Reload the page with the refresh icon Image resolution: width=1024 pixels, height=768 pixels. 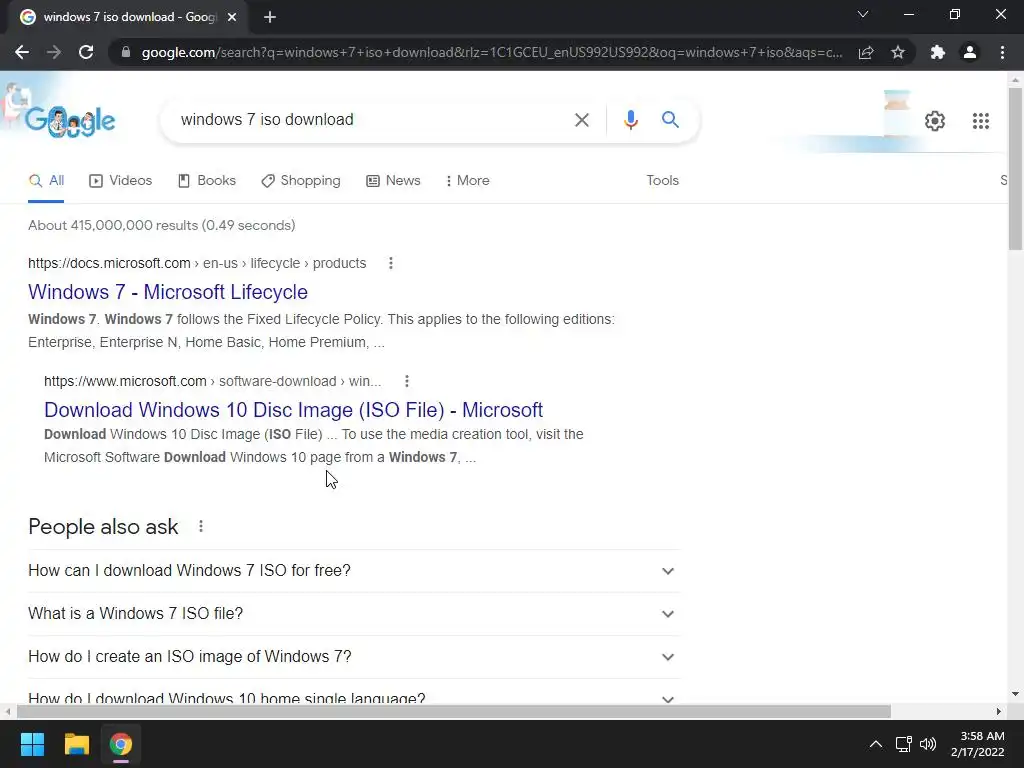pos(86,52)
